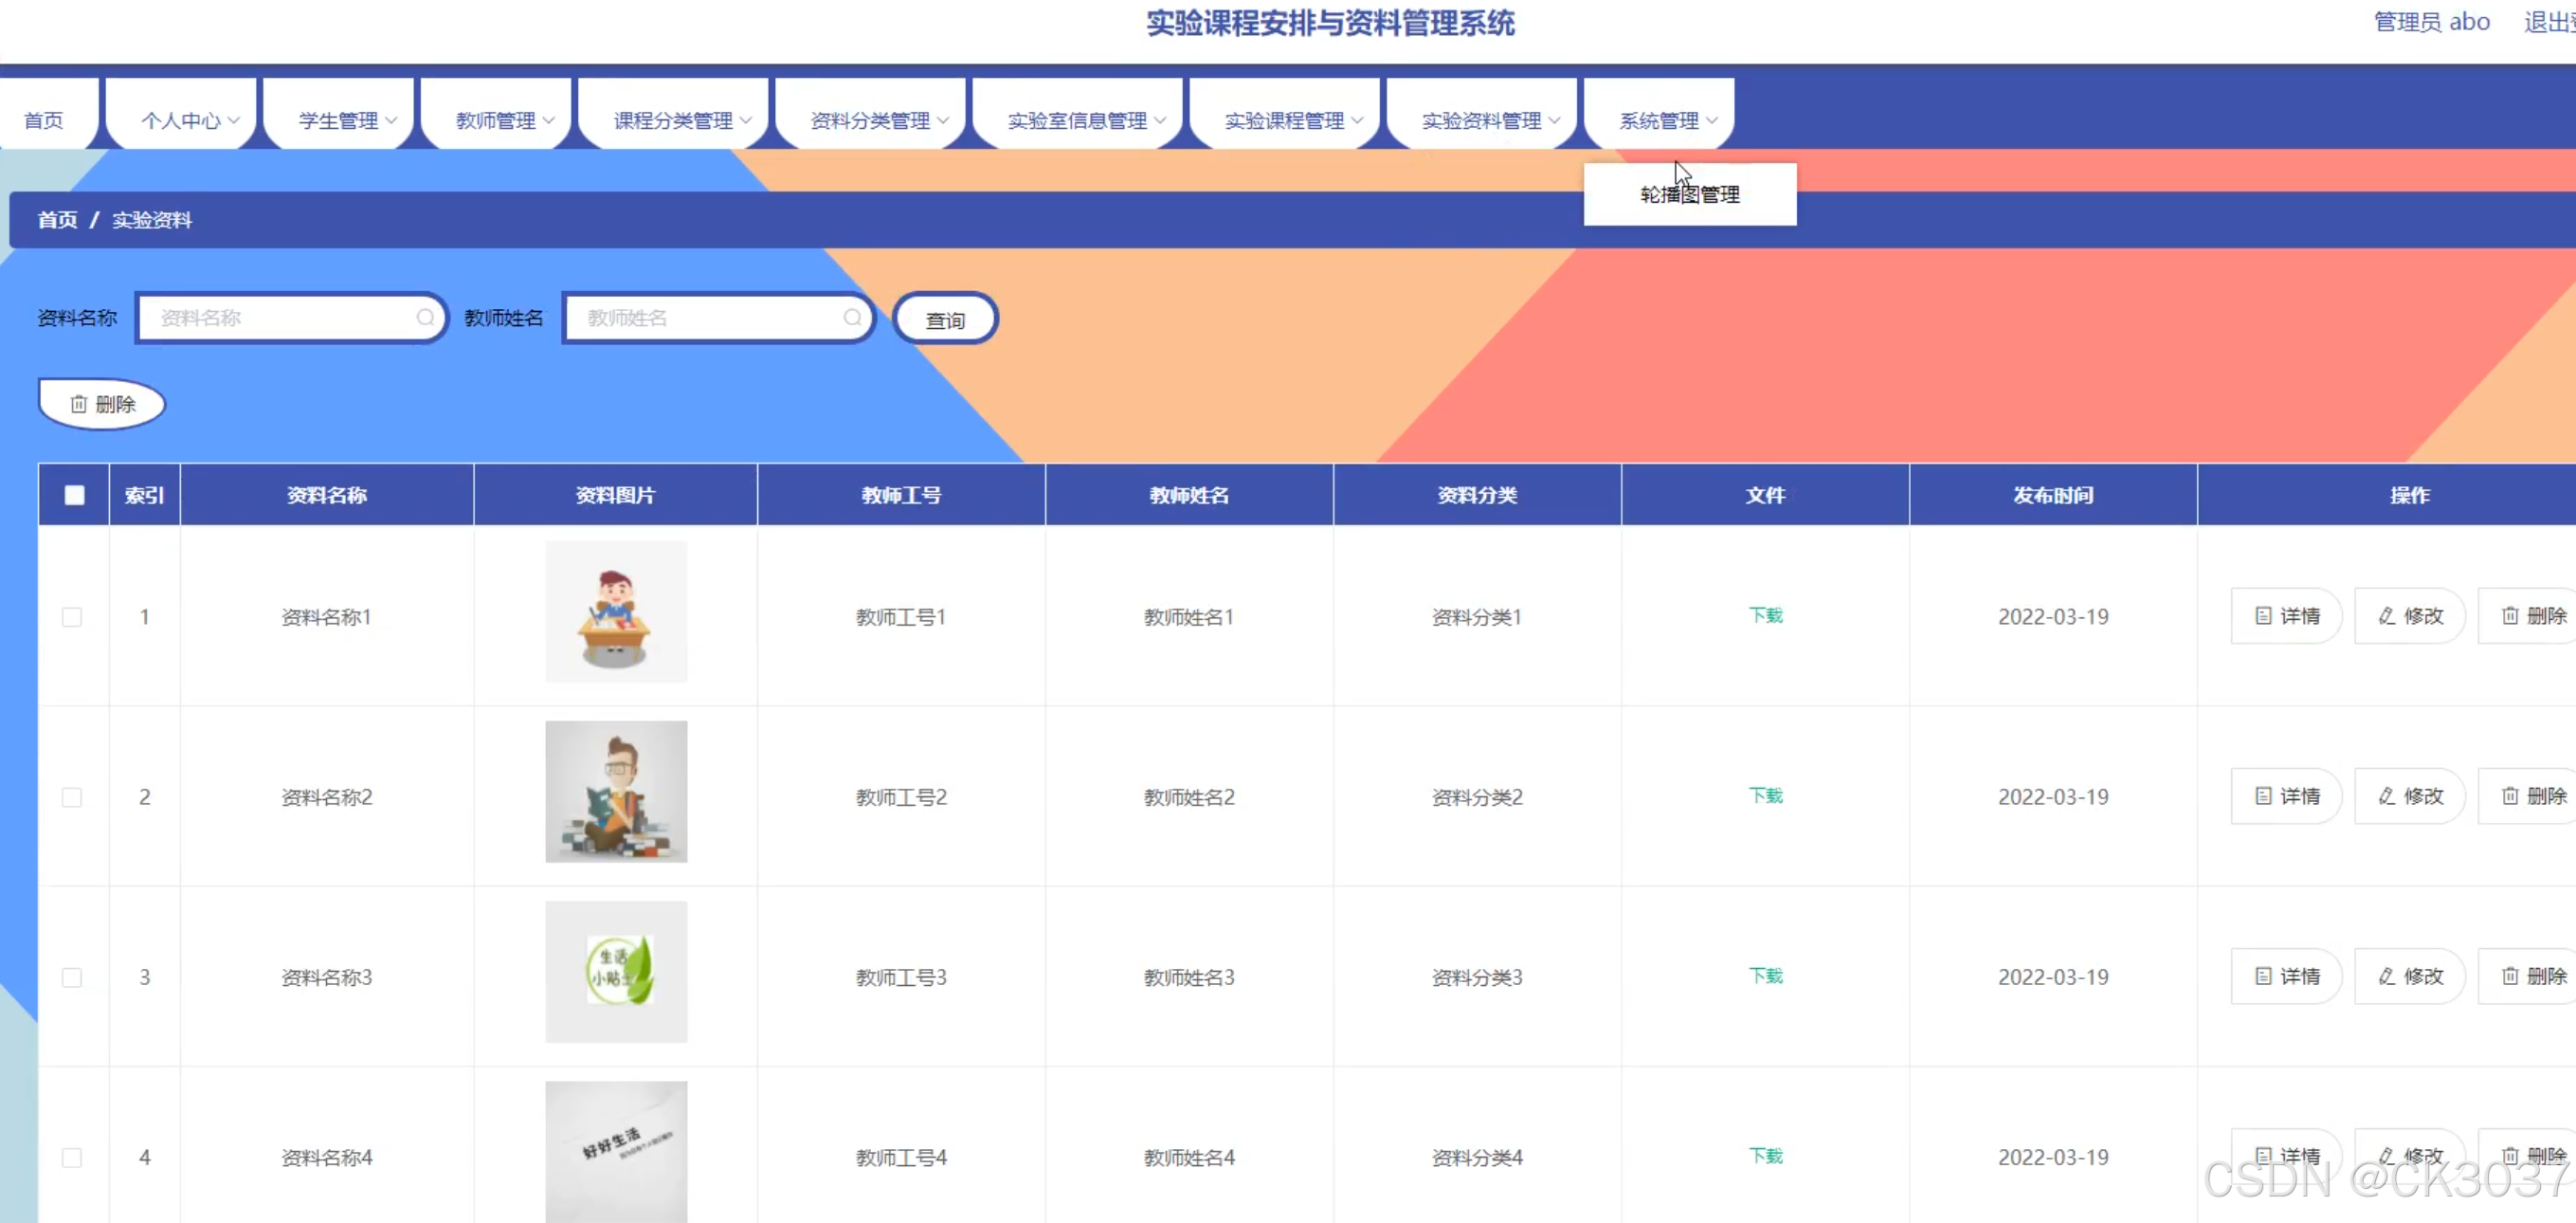This screenshot has width=2576, height=1223.
Task: Click 详情 document icon in row 3
Action: click(x=2263, y=976)
